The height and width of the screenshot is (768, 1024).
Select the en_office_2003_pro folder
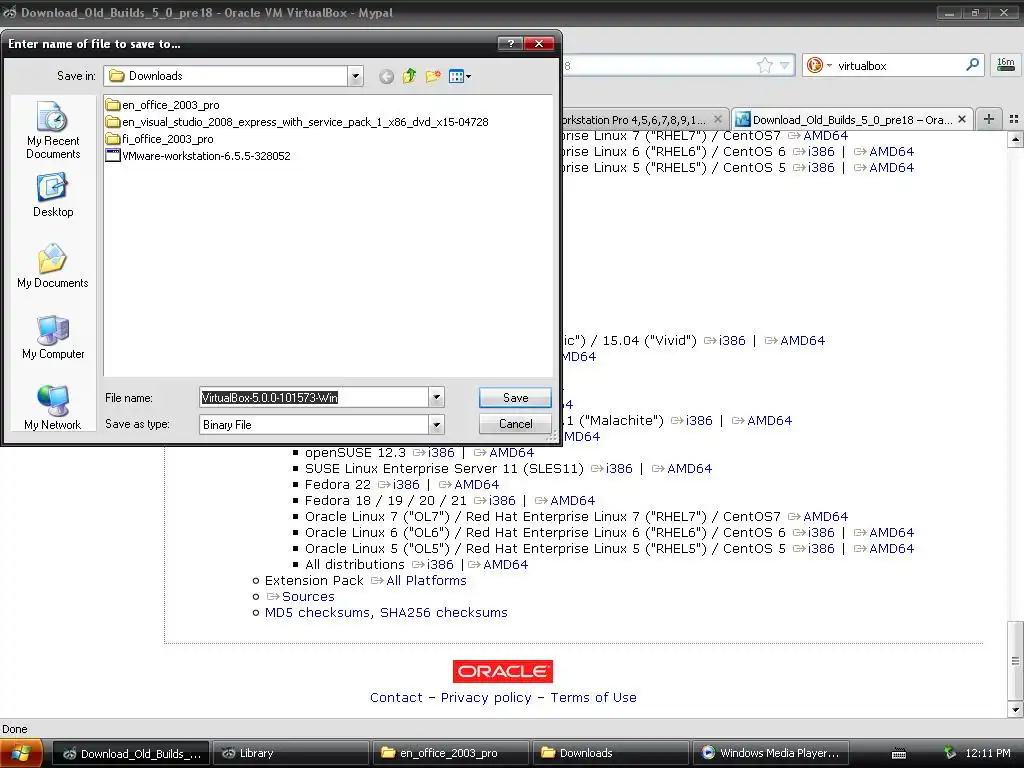(x=163, y=105)
